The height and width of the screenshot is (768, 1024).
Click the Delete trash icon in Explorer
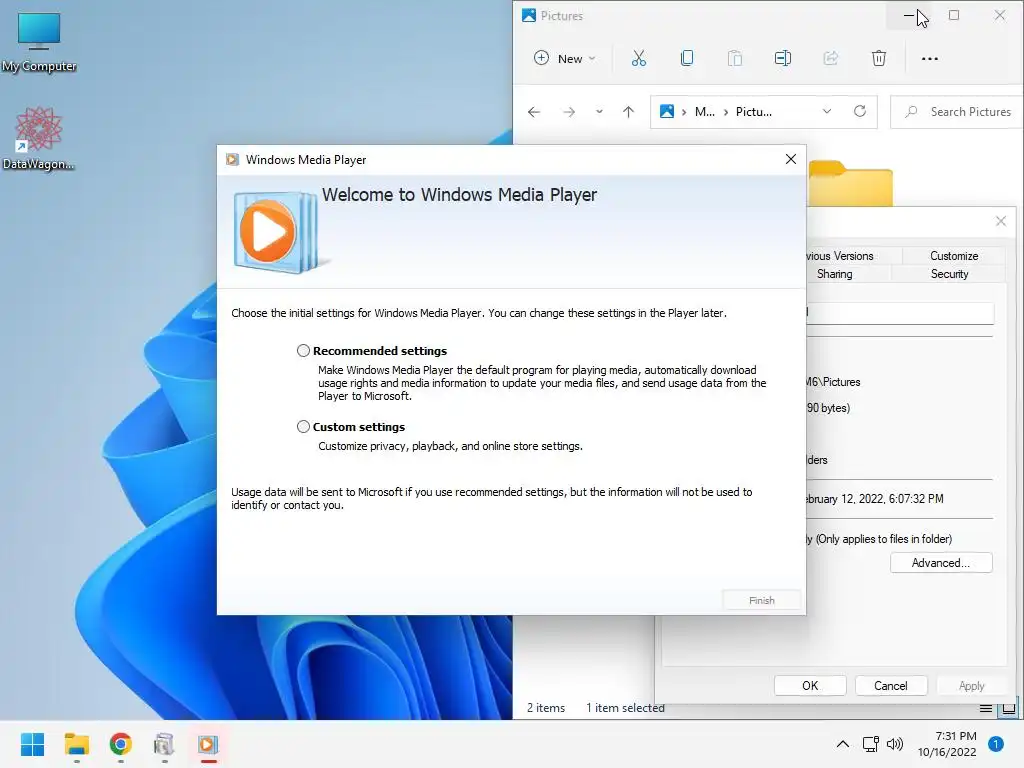tap(879, 59)
